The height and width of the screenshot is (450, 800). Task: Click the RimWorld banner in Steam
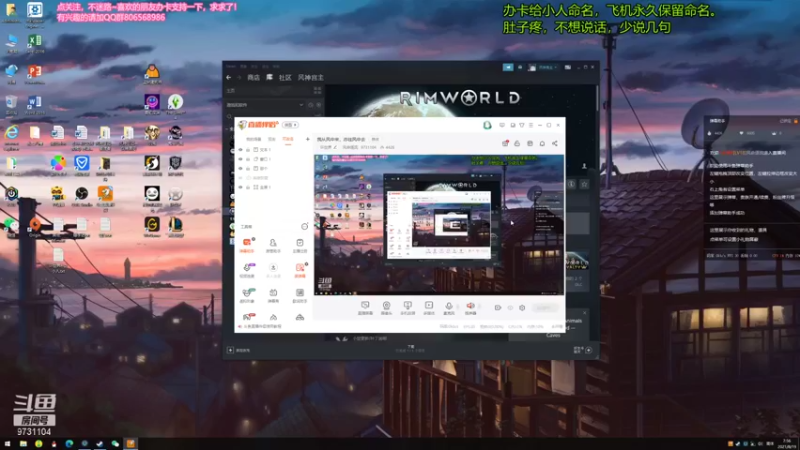460,101
